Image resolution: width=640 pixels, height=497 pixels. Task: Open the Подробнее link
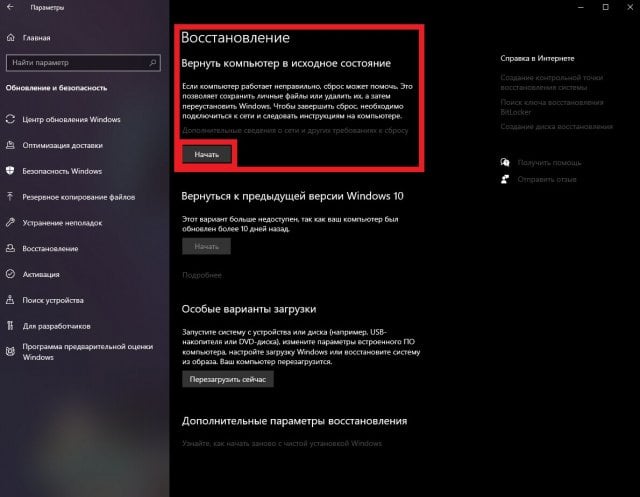(202, 275)
